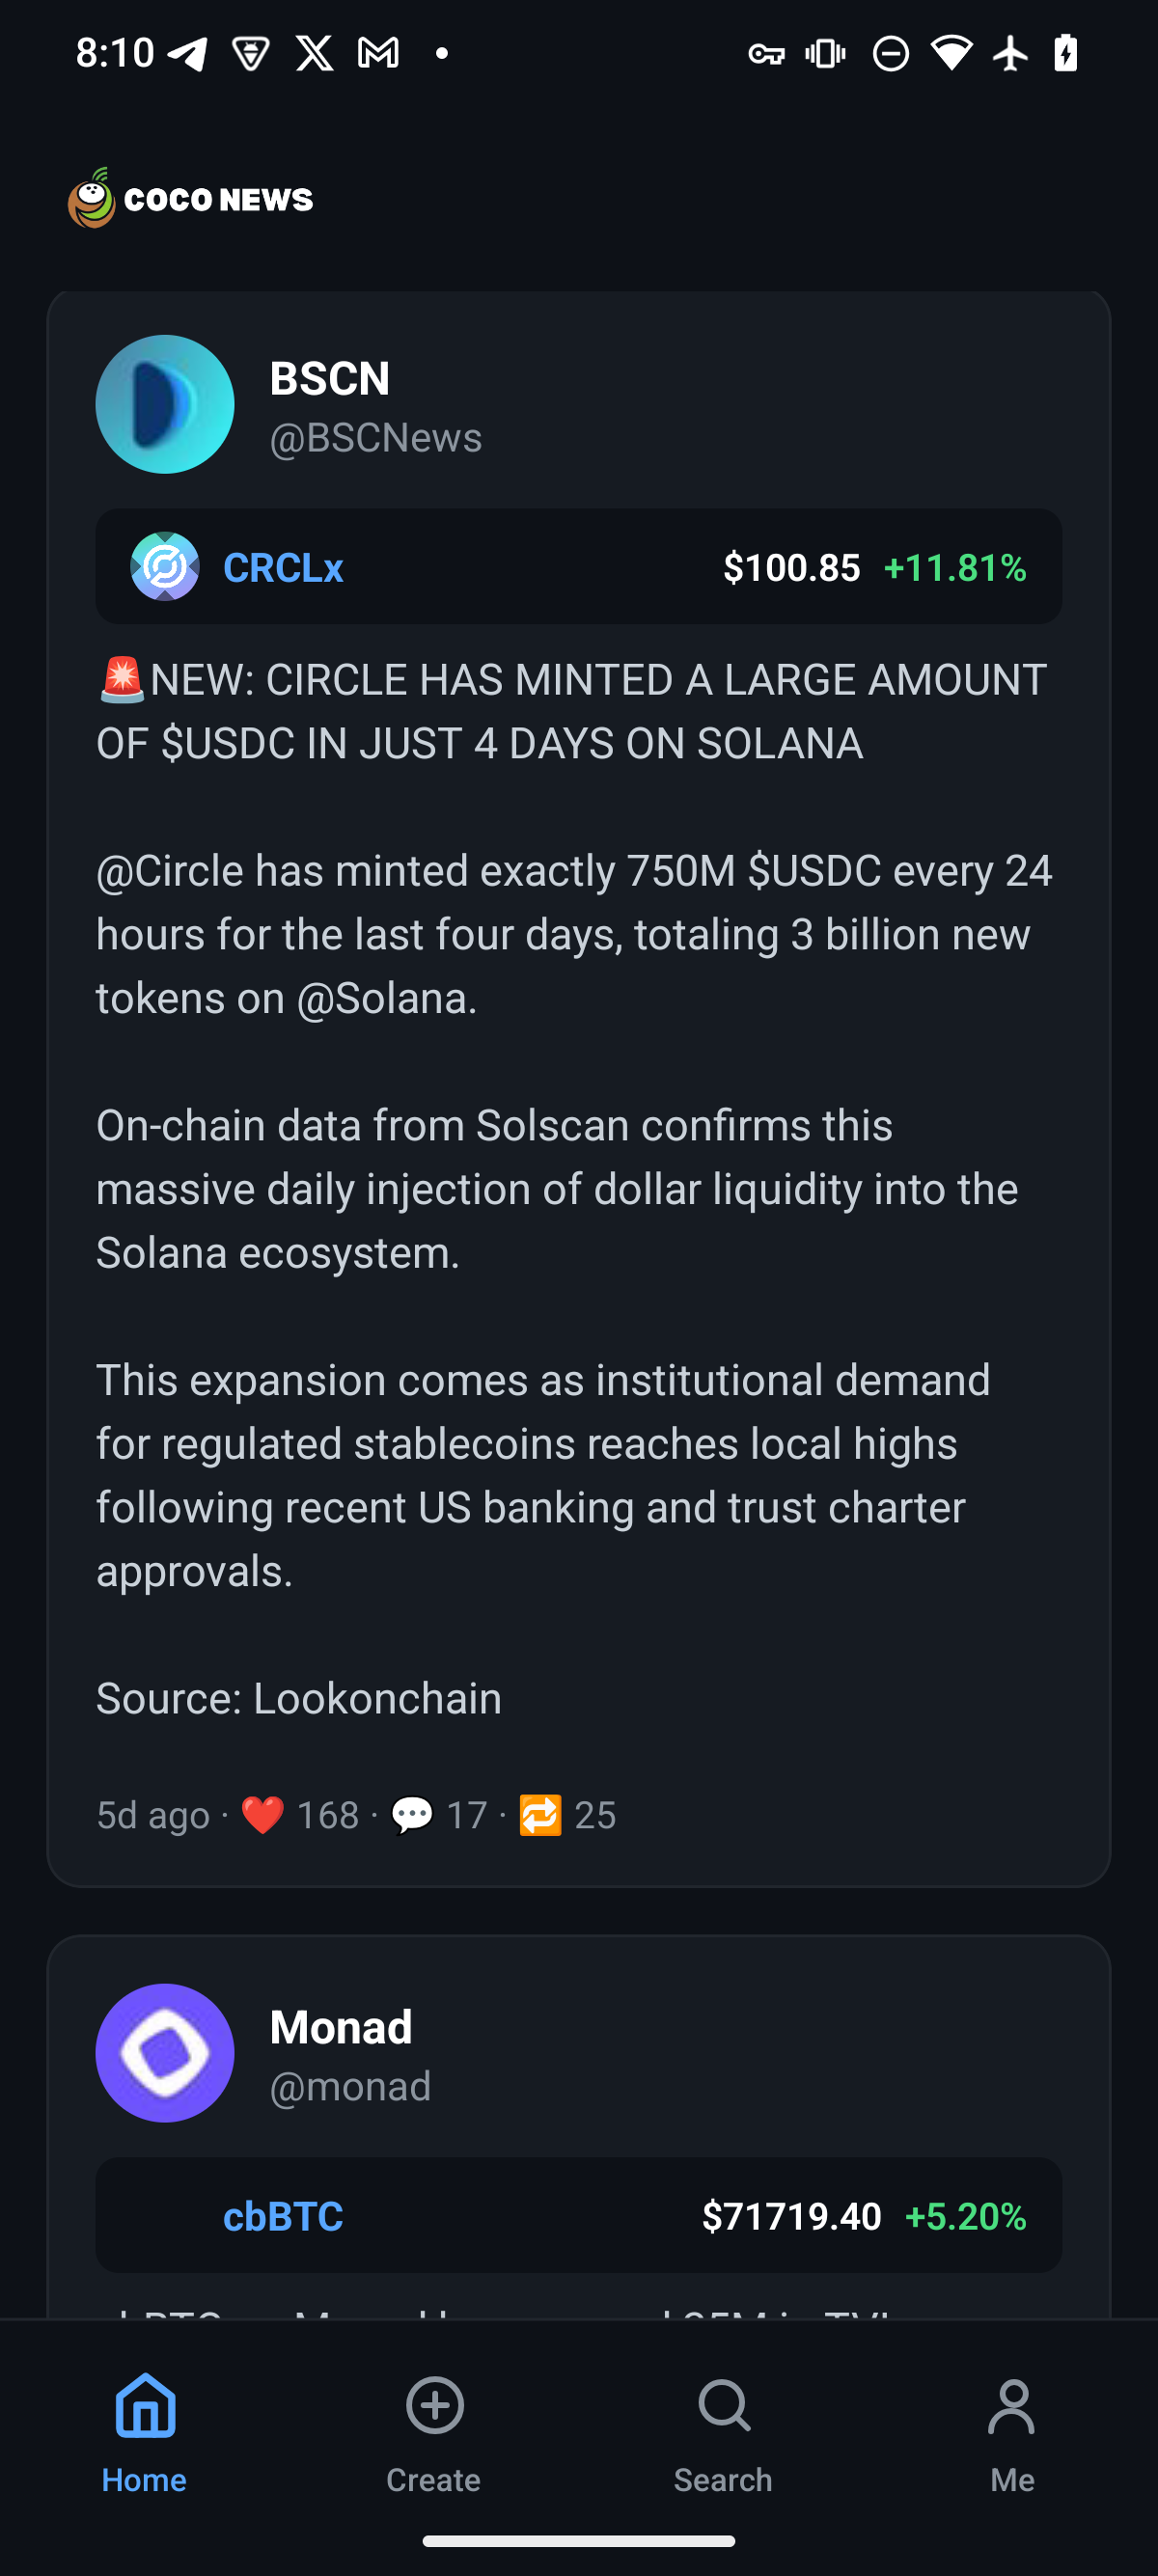Tap the Search magnifier icon
Image resolution: width=1158 pixels, height=2576 pixels.
pyautogui.click(x=722, y=2406)
